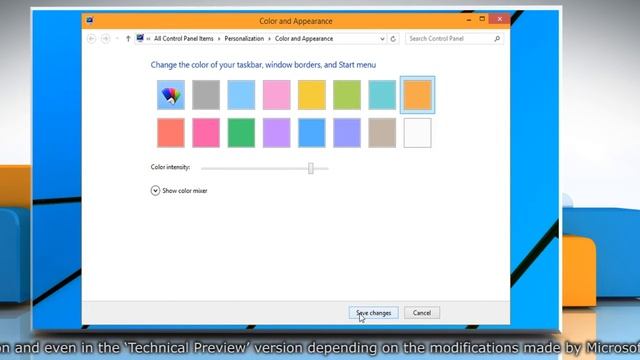Click the Color intensity slider handle
This screenshot has width=640, height=360.
click(311, 168)
